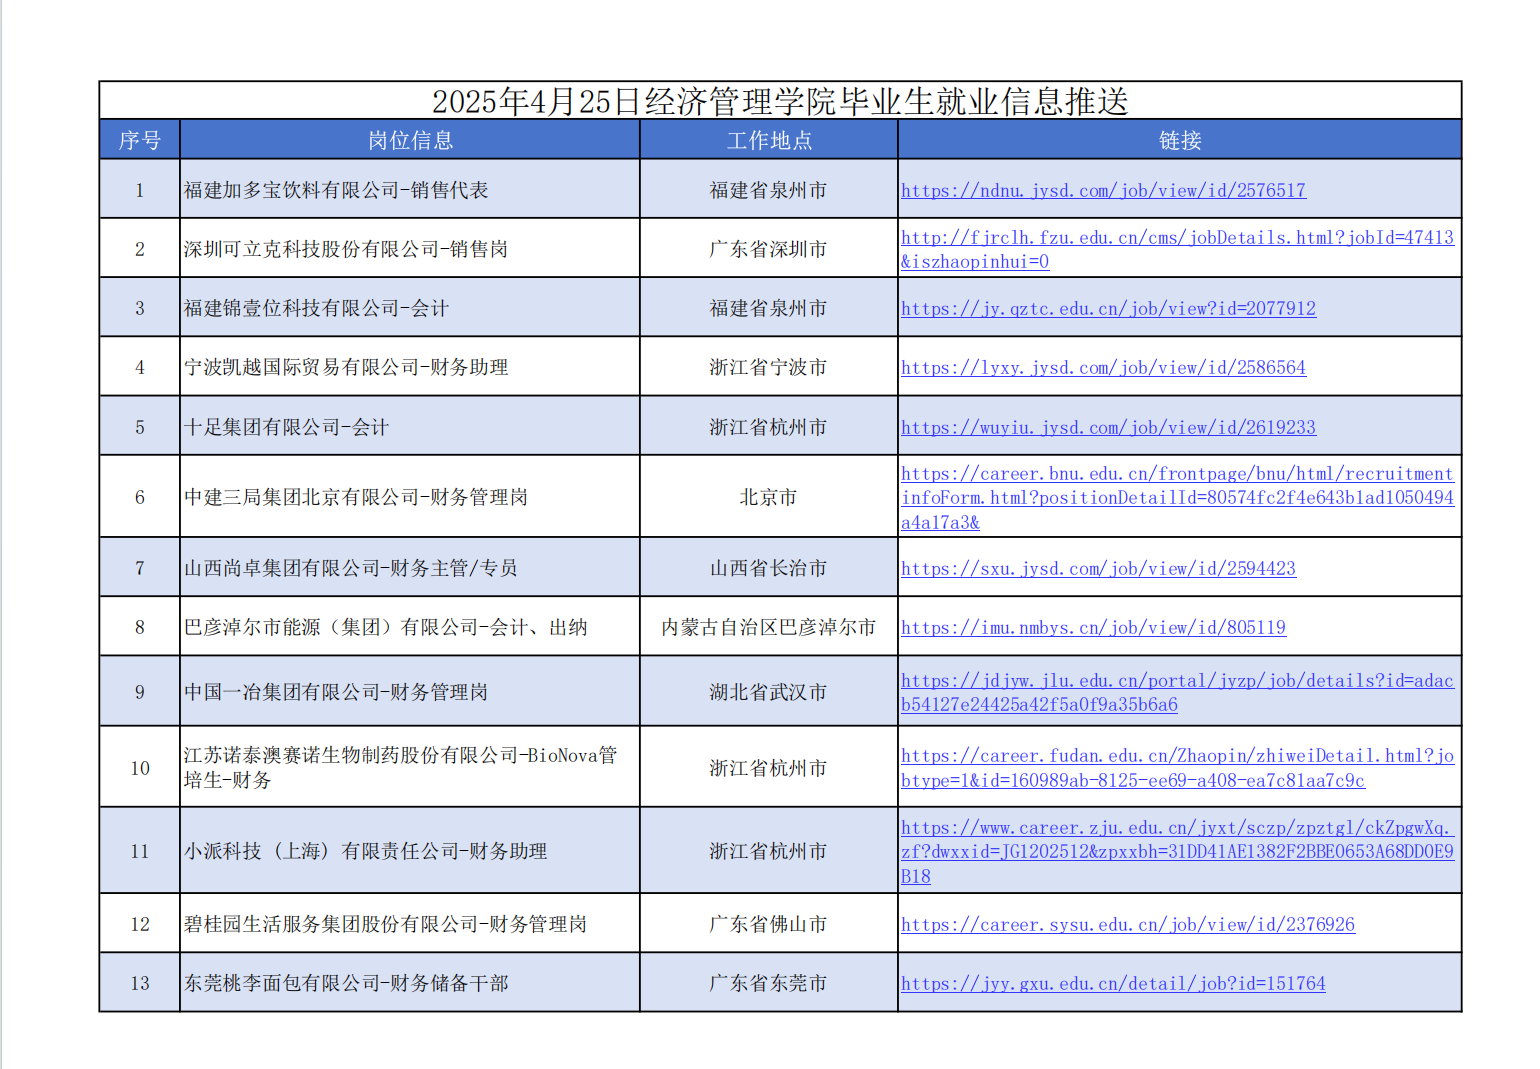This screenshot has width=1540, height=1069.
Task: Open the fjrclh.fzu.edu.cn job details link
Action: click(x=1177, y=238)
